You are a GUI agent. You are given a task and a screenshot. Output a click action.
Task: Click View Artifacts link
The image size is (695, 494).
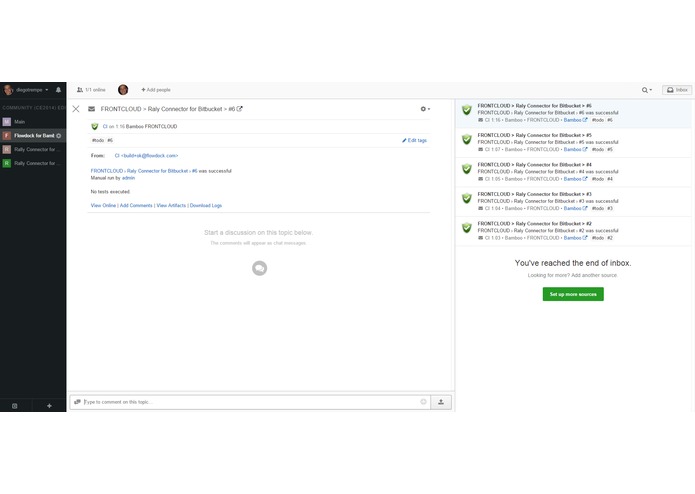171,206
